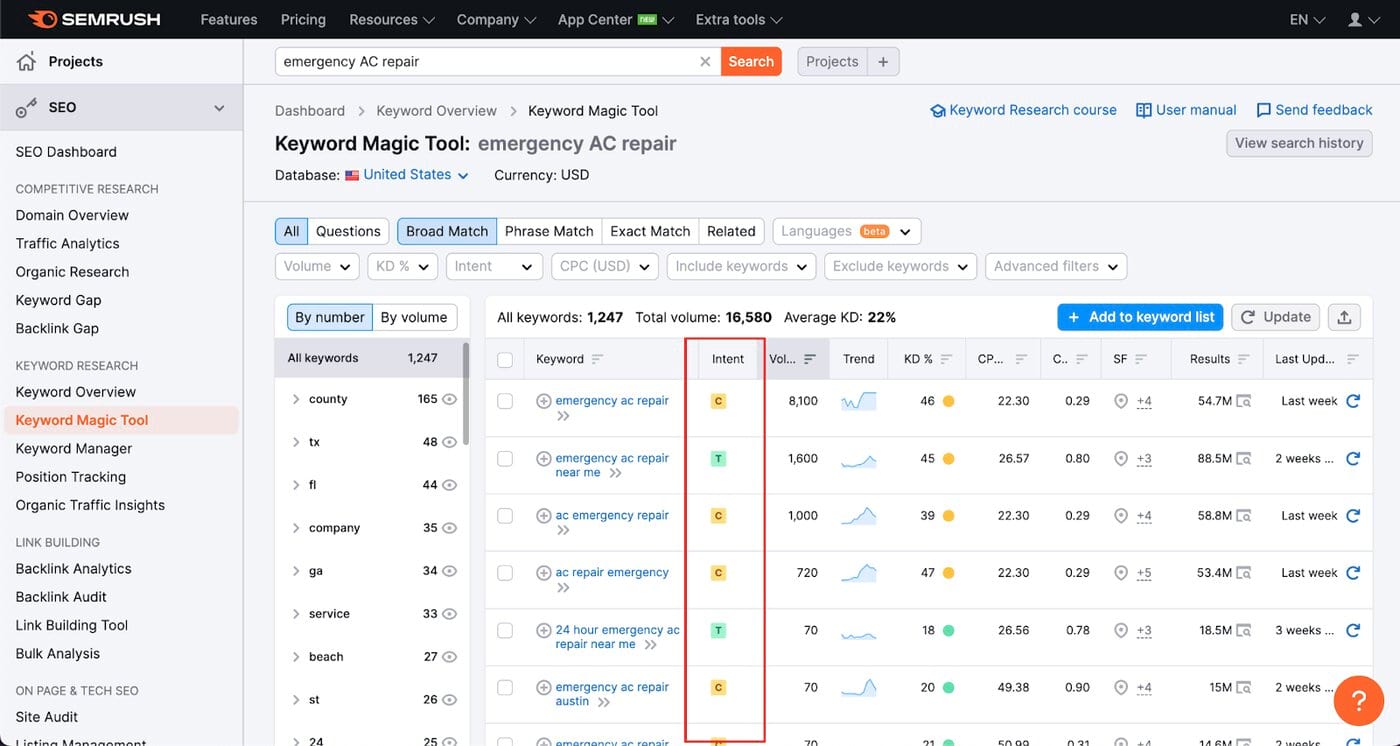Check the 24 hour emergency ac repair checkbox
The height and width of the screenshot is (746, 1400).
[505, 630]
